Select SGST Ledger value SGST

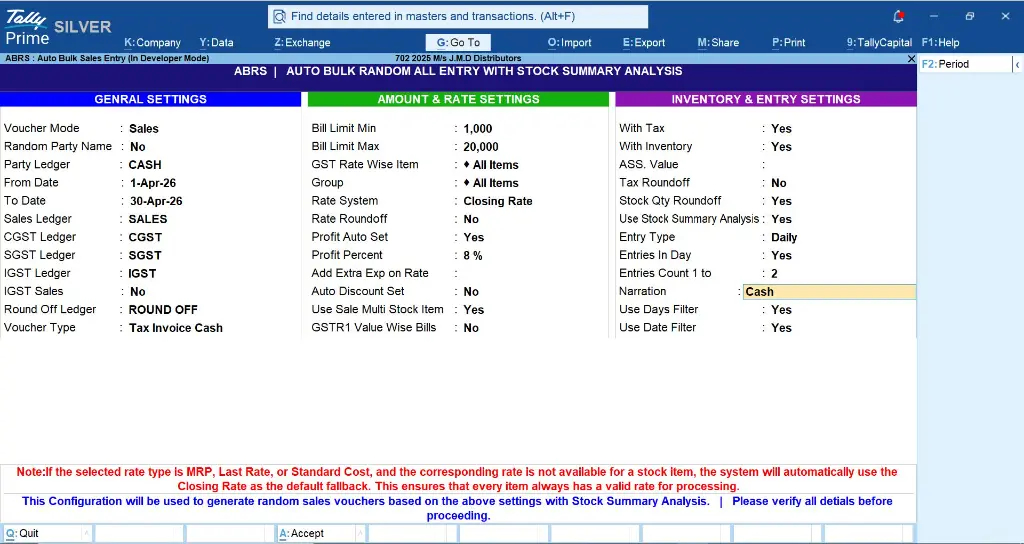pos(145,255)
